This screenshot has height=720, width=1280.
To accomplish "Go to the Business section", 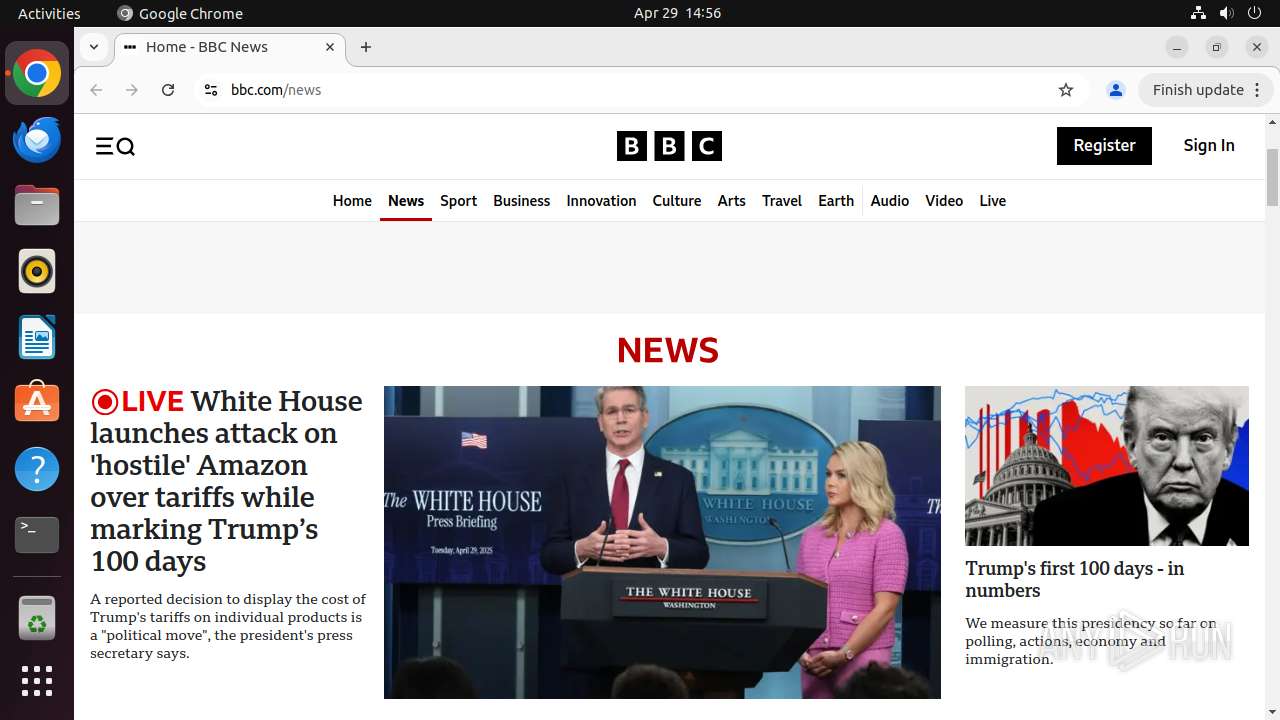I will click(x=522, y=201).
